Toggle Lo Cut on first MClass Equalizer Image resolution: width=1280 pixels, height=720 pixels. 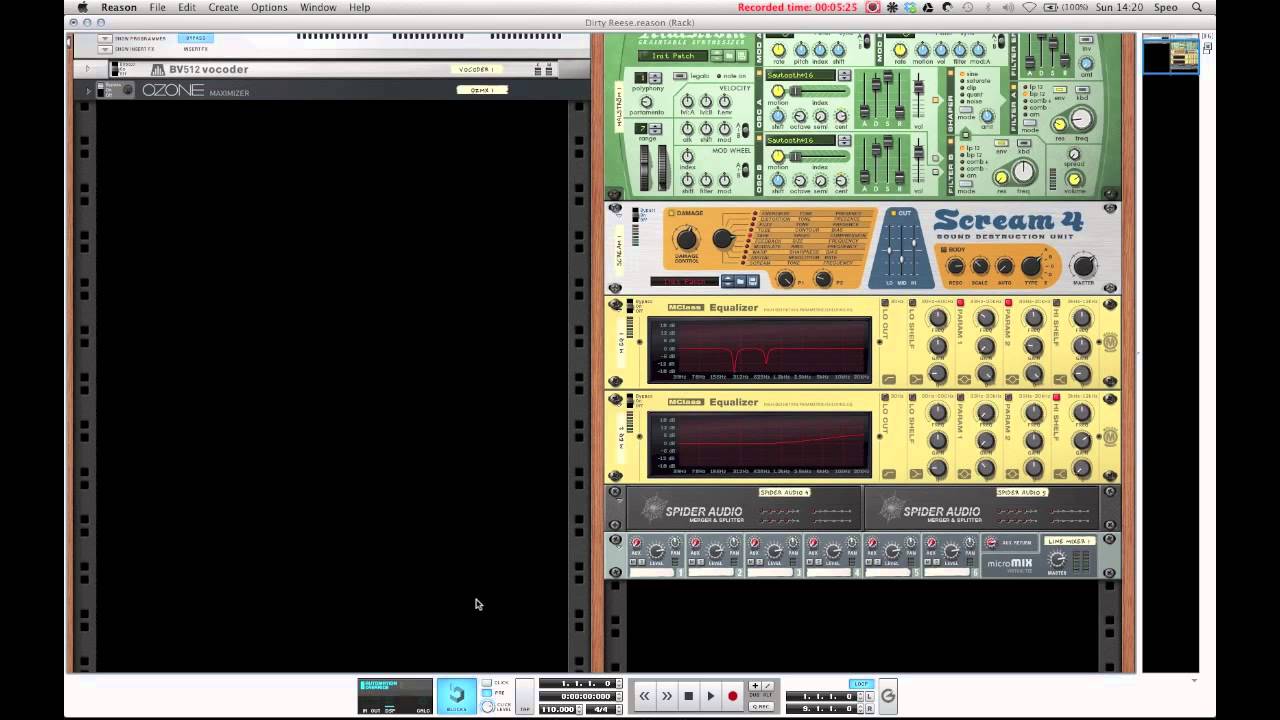886,303
